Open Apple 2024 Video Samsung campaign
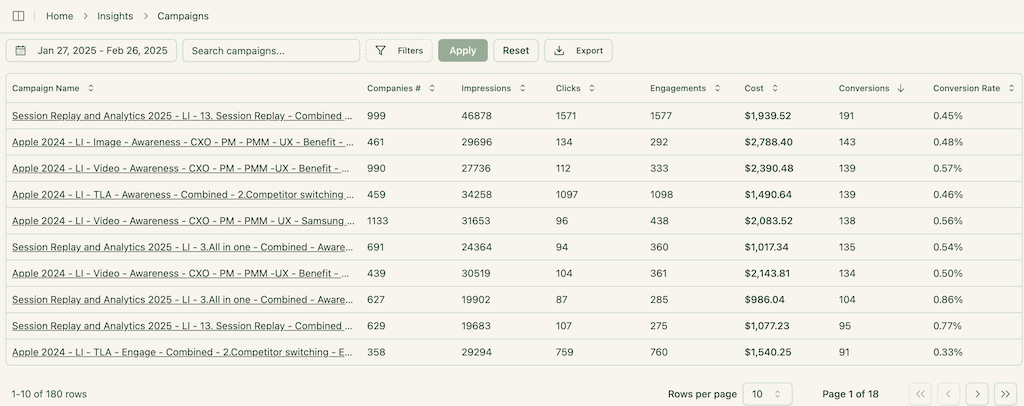 tap(183, 221)
